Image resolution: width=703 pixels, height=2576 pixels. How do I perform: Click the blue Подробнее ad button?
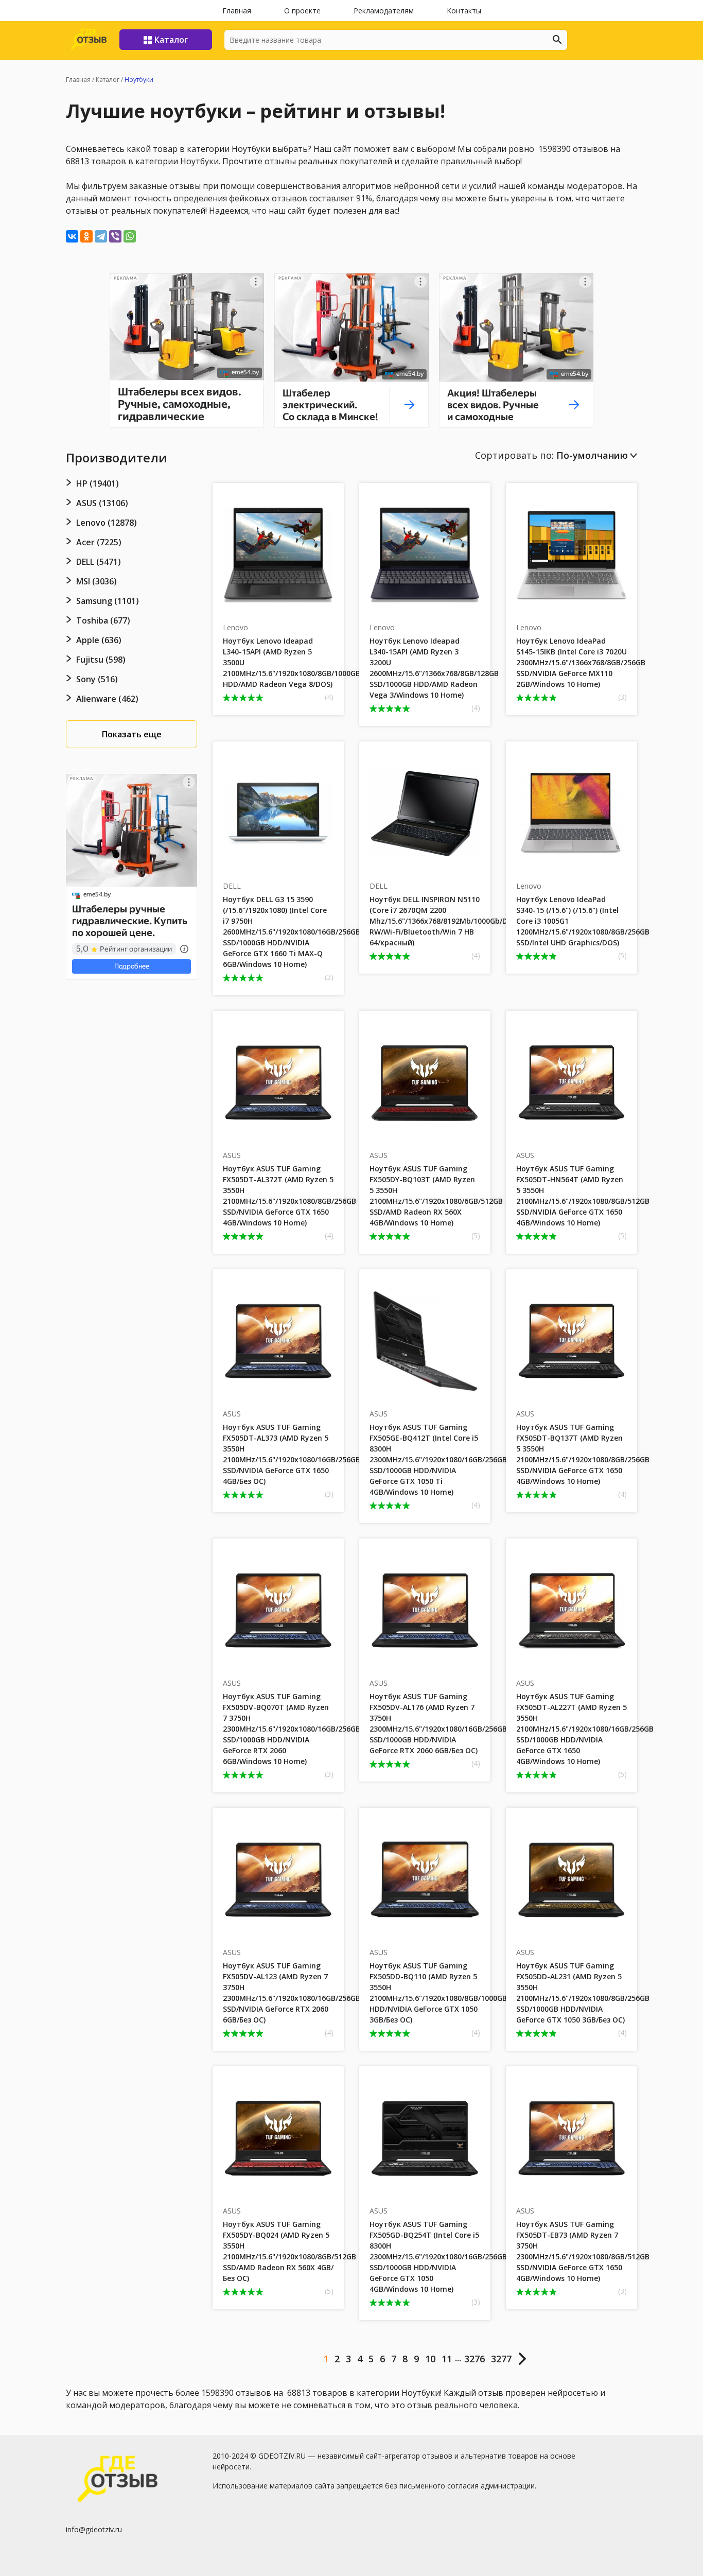[131, 966]
